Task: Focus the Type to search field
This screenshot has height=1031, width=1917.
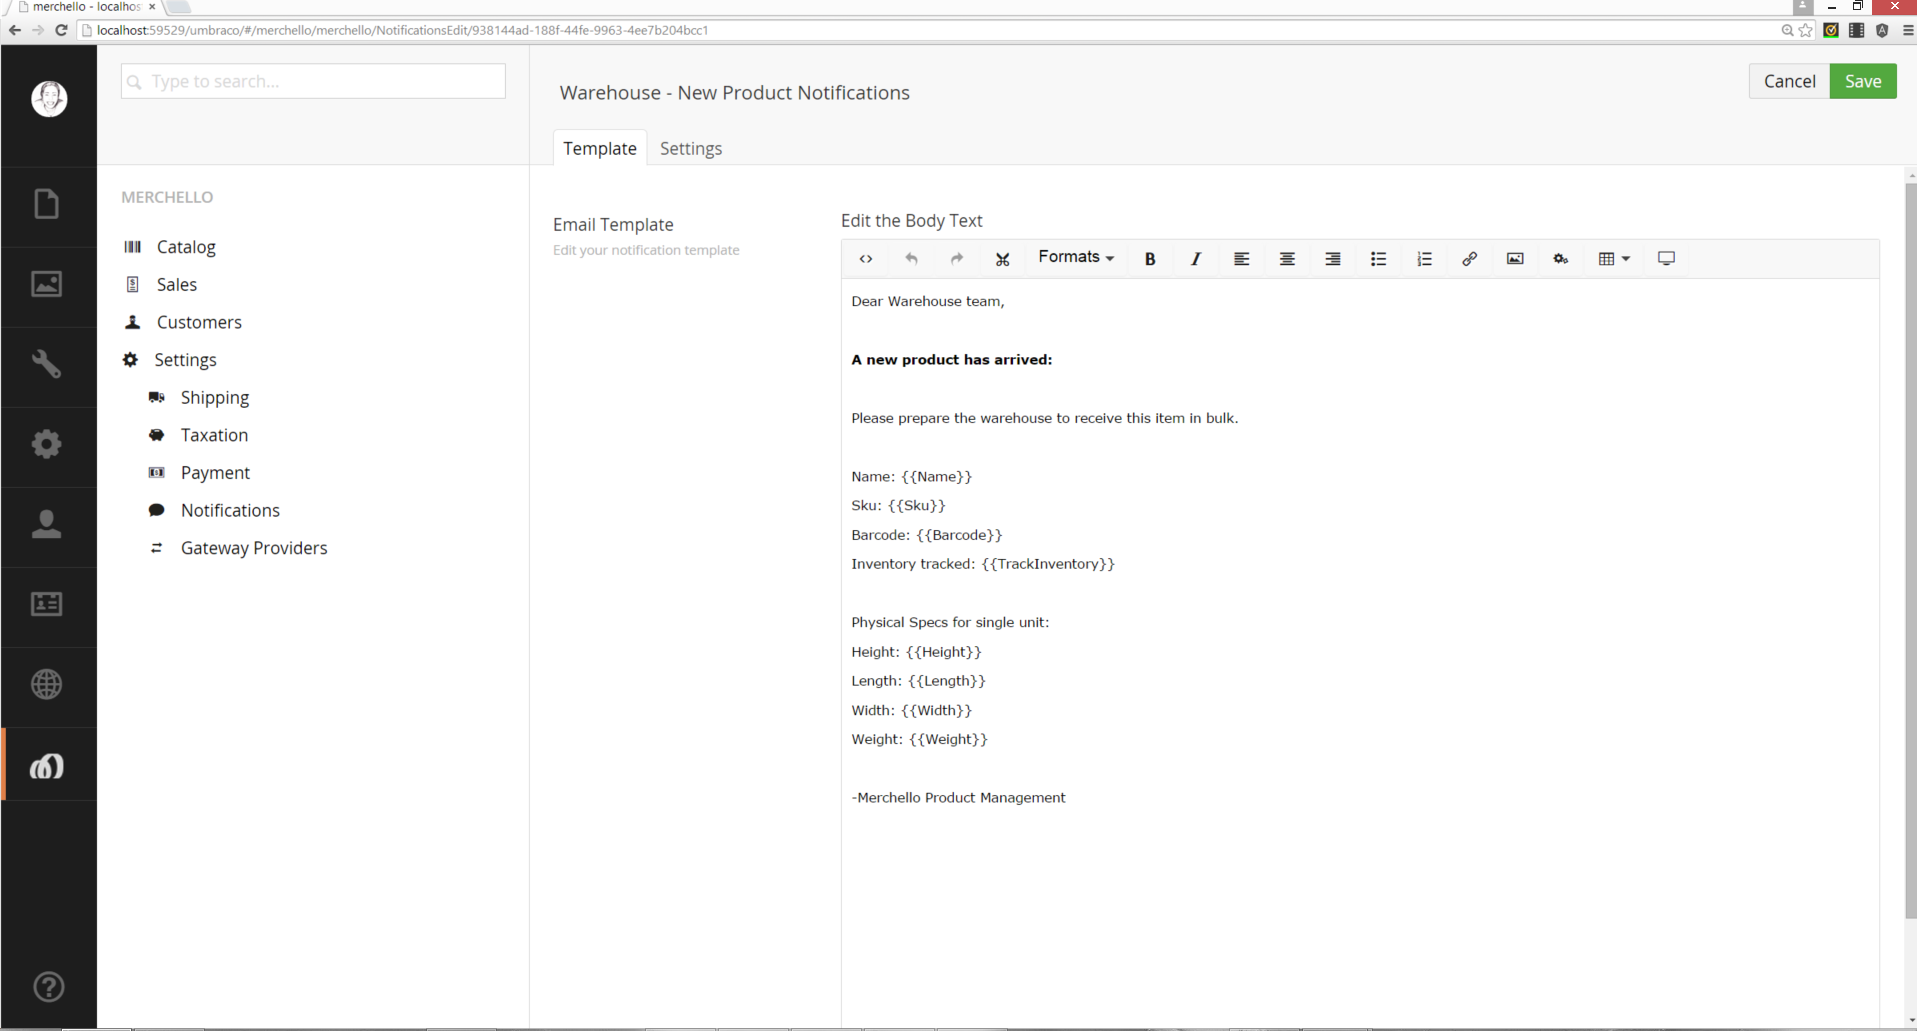Action: pyautogui.click(x=313, y=81)
